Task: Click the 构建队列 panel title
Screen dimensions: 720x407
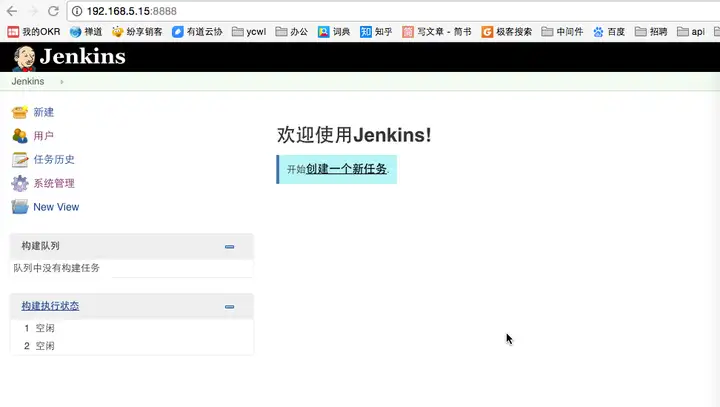Action: (x=40, y=246)
